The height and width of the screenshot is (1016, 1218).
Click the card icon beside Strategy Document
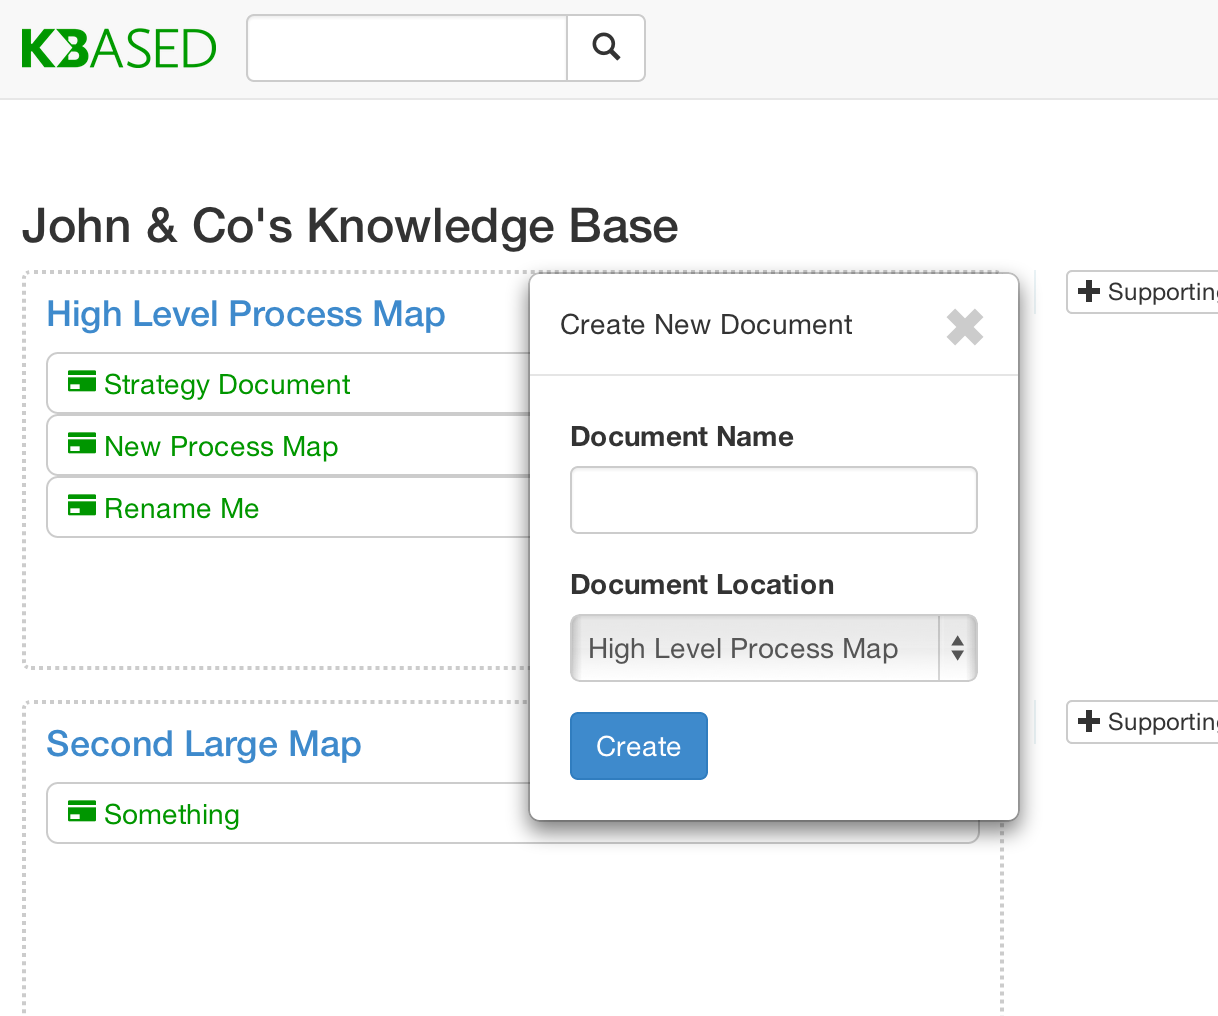pyautogui.click(x=82, y=382)
